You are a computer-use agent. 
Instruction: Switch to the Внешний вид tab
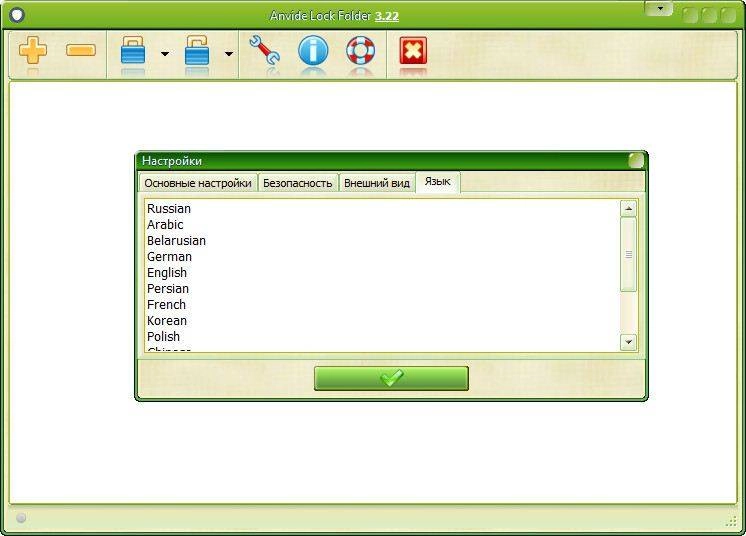377,183
